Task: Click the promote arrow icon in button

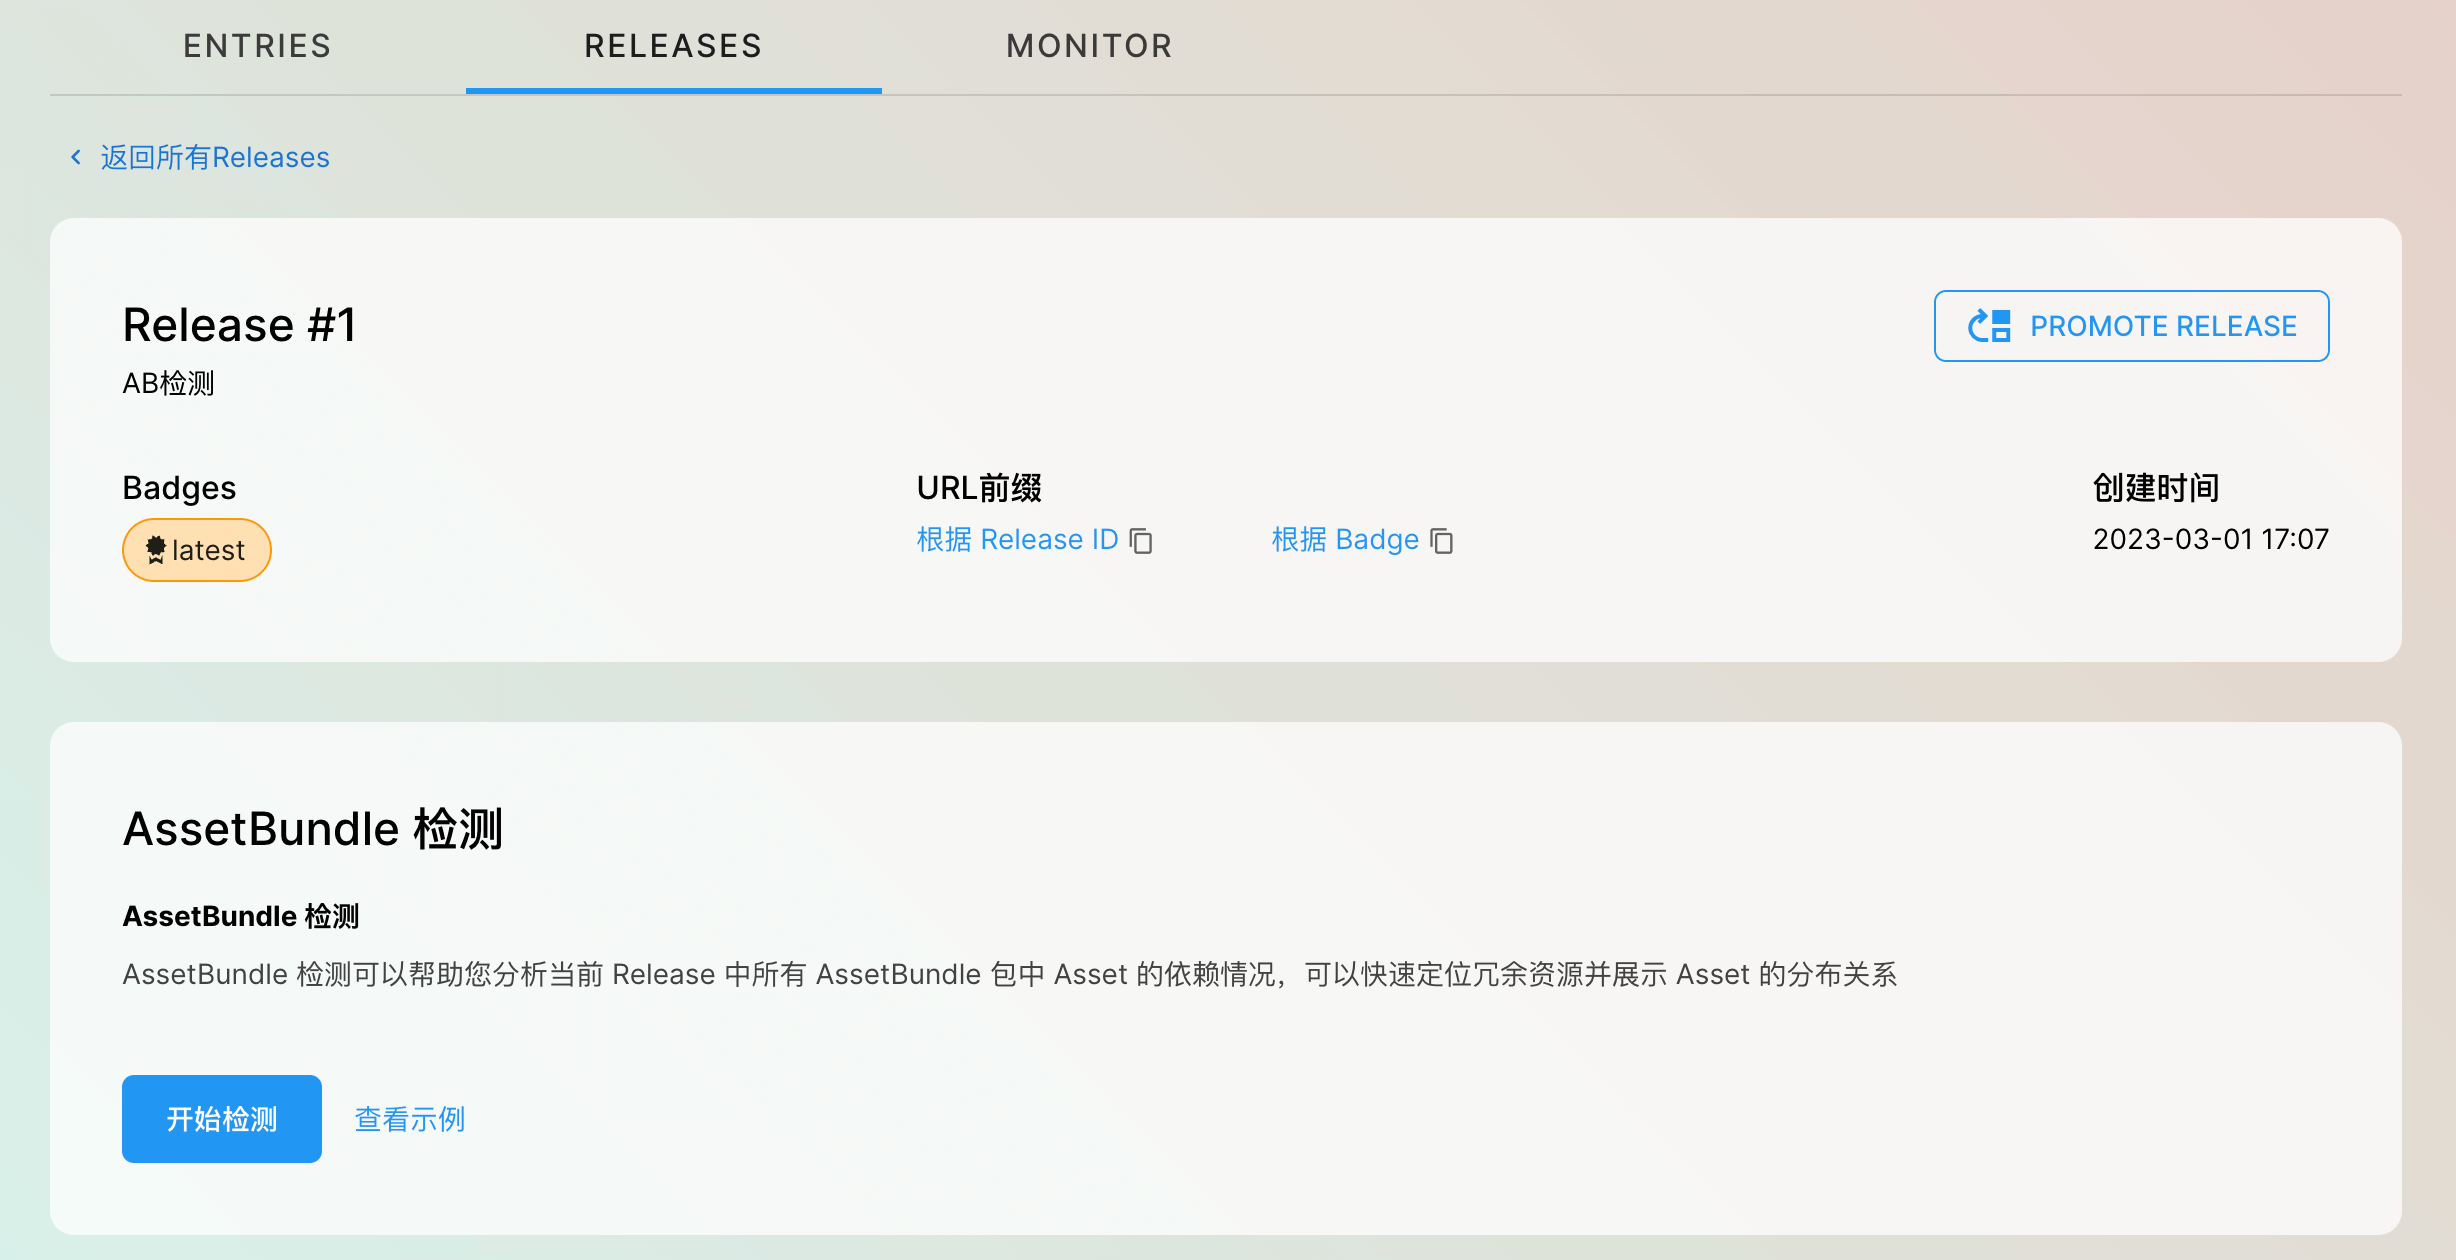Action: point(1988,326)
